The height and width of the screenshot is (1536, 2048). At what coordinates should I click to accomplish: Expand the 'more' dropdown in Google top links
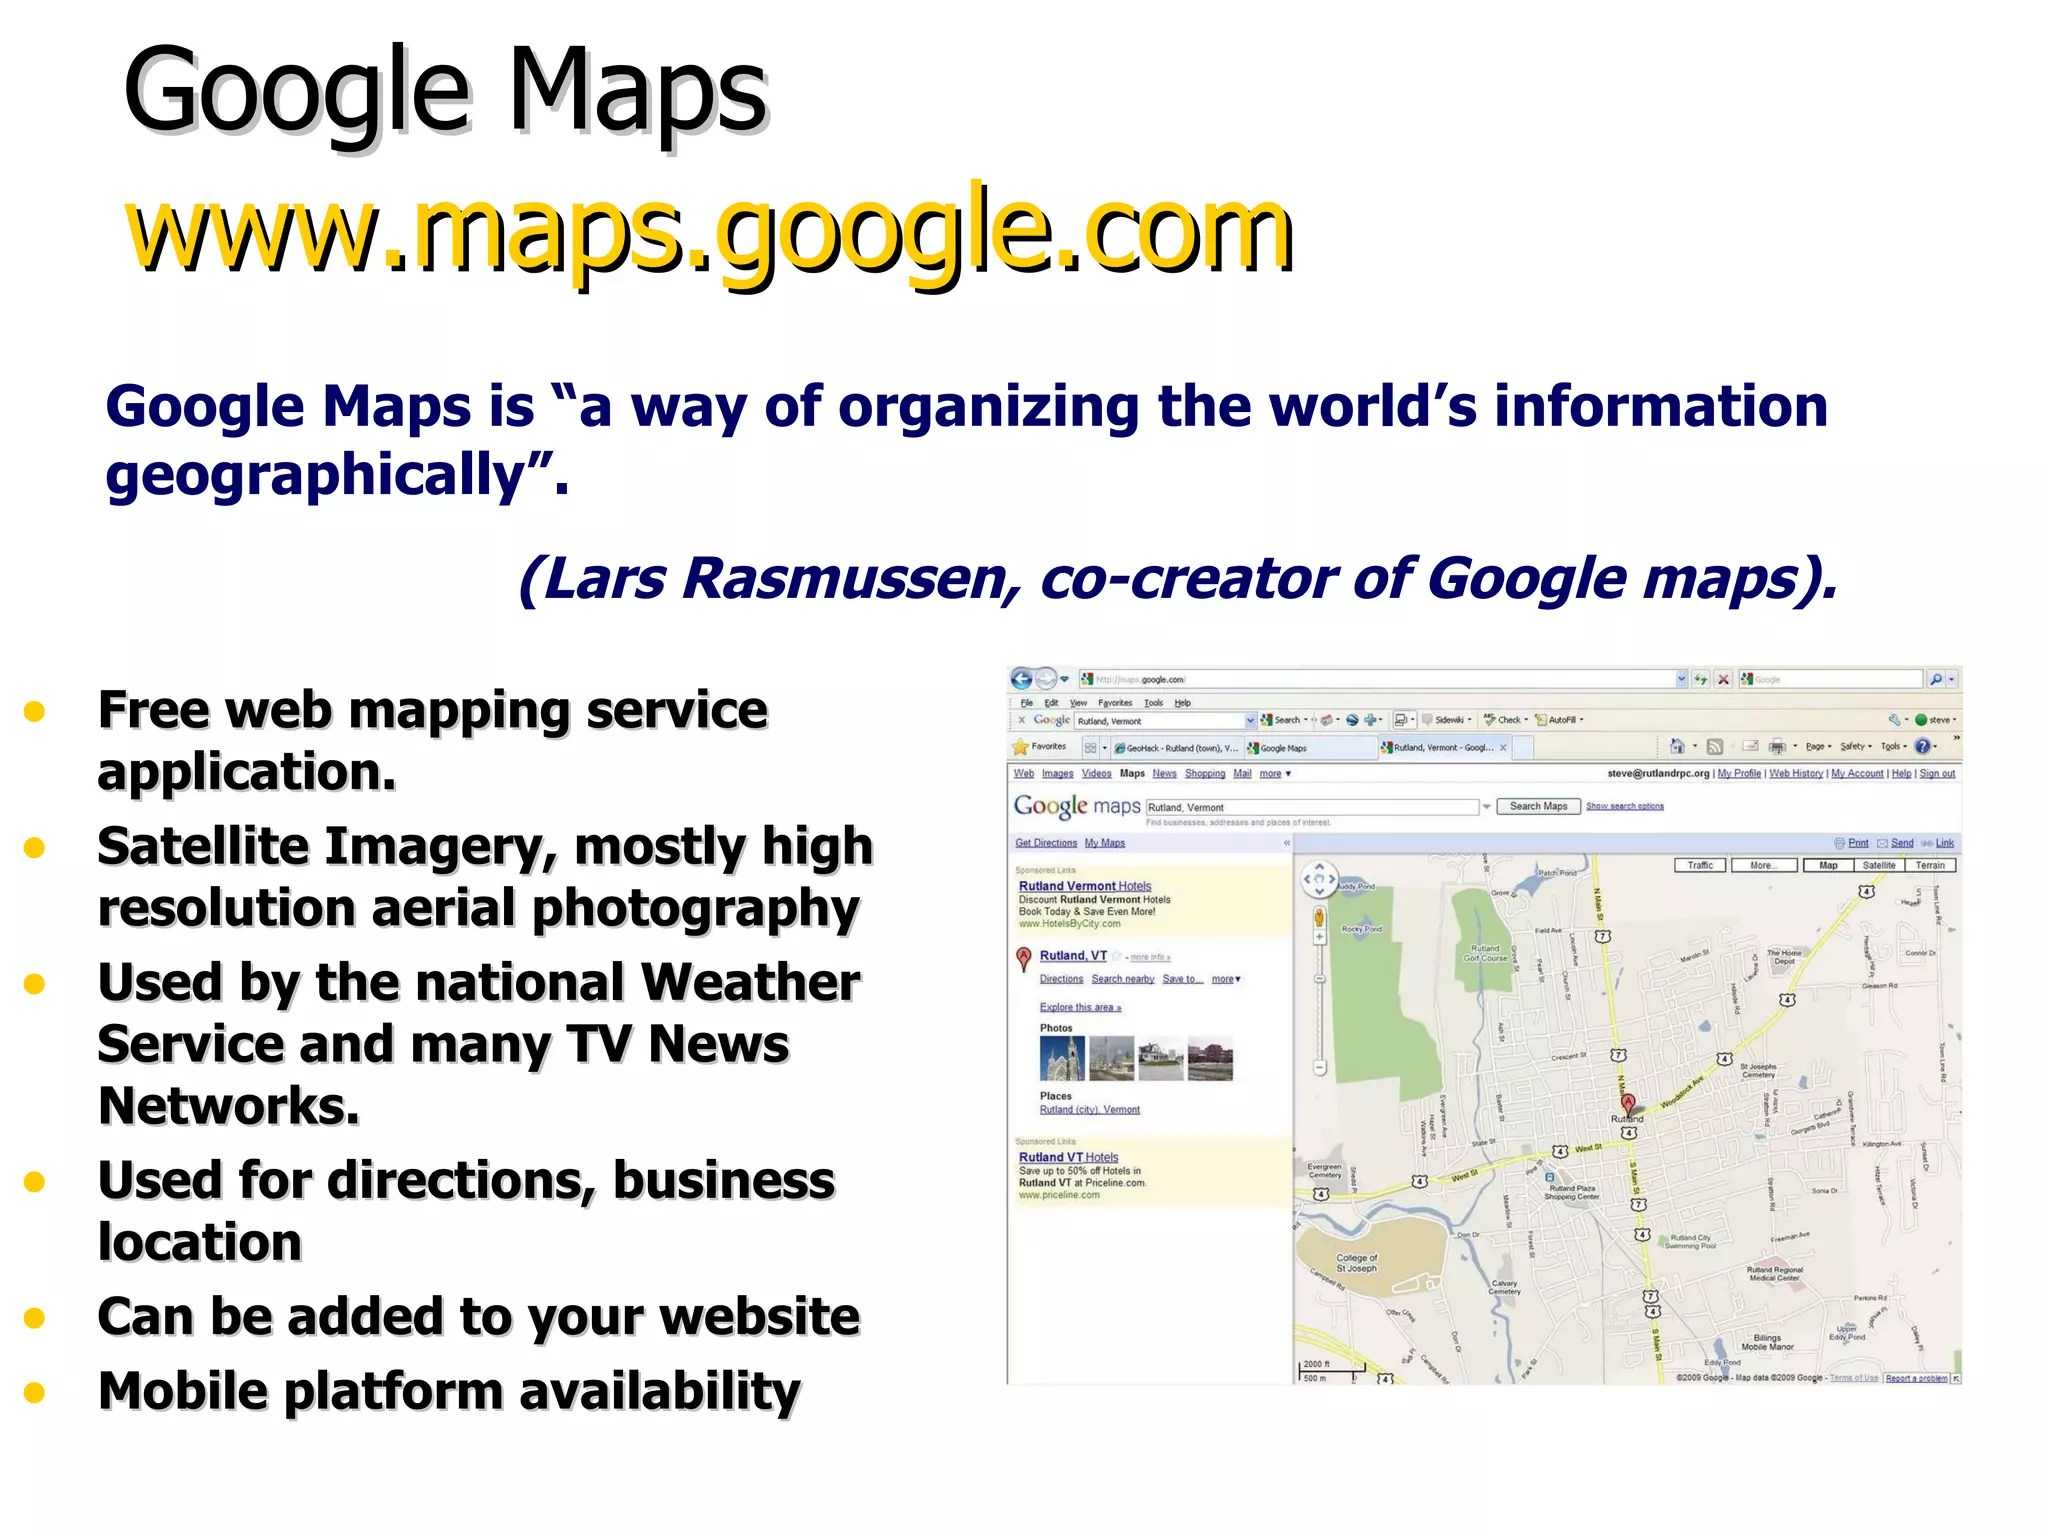[x=1275, y=773]
